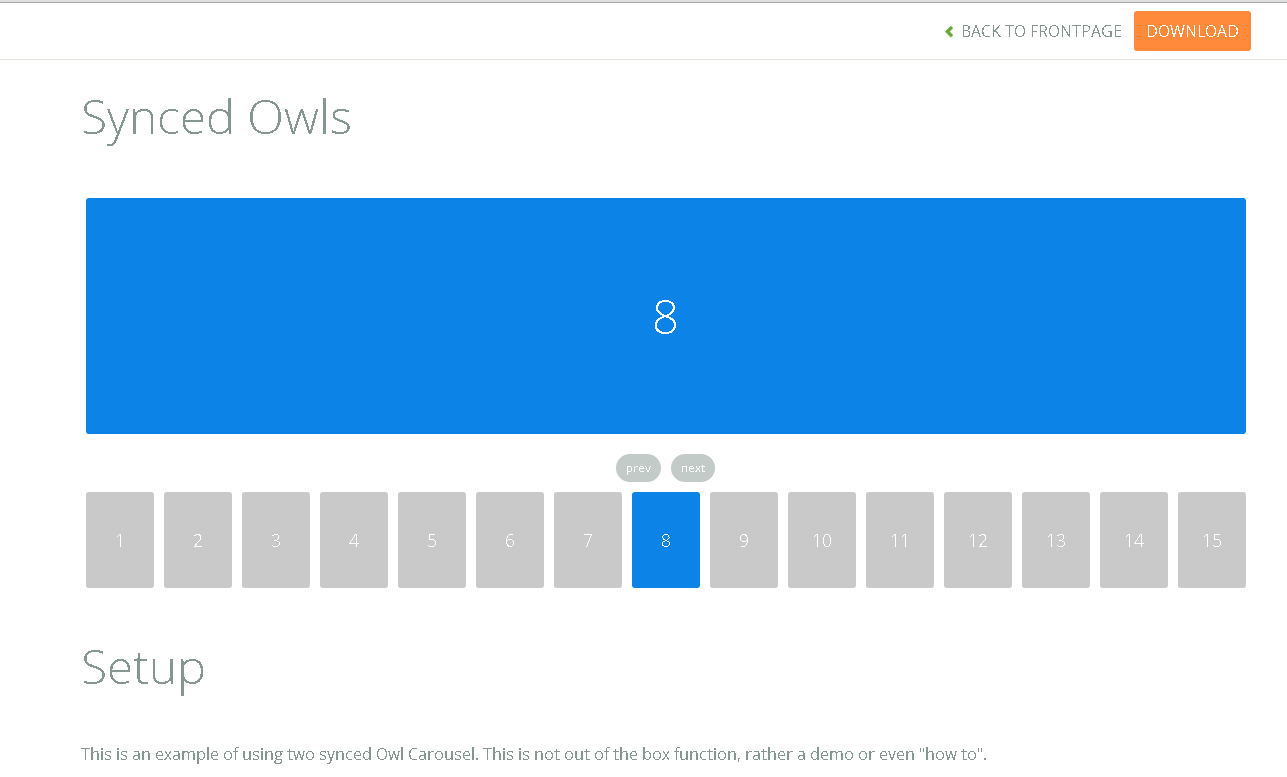Select thumbnail 10 in the carousel
This screenshot has height=777, width=1287.
coord(821,540)
